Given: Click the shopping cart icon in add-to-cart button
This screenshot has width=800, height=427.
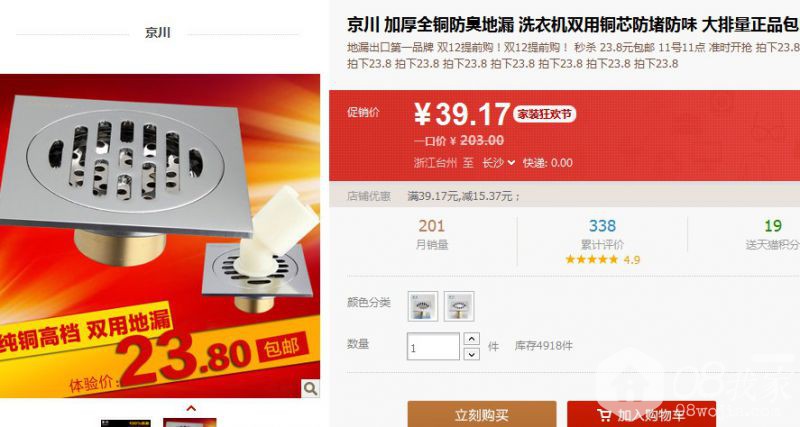Looking at the screenshot, I should [604, 415].
